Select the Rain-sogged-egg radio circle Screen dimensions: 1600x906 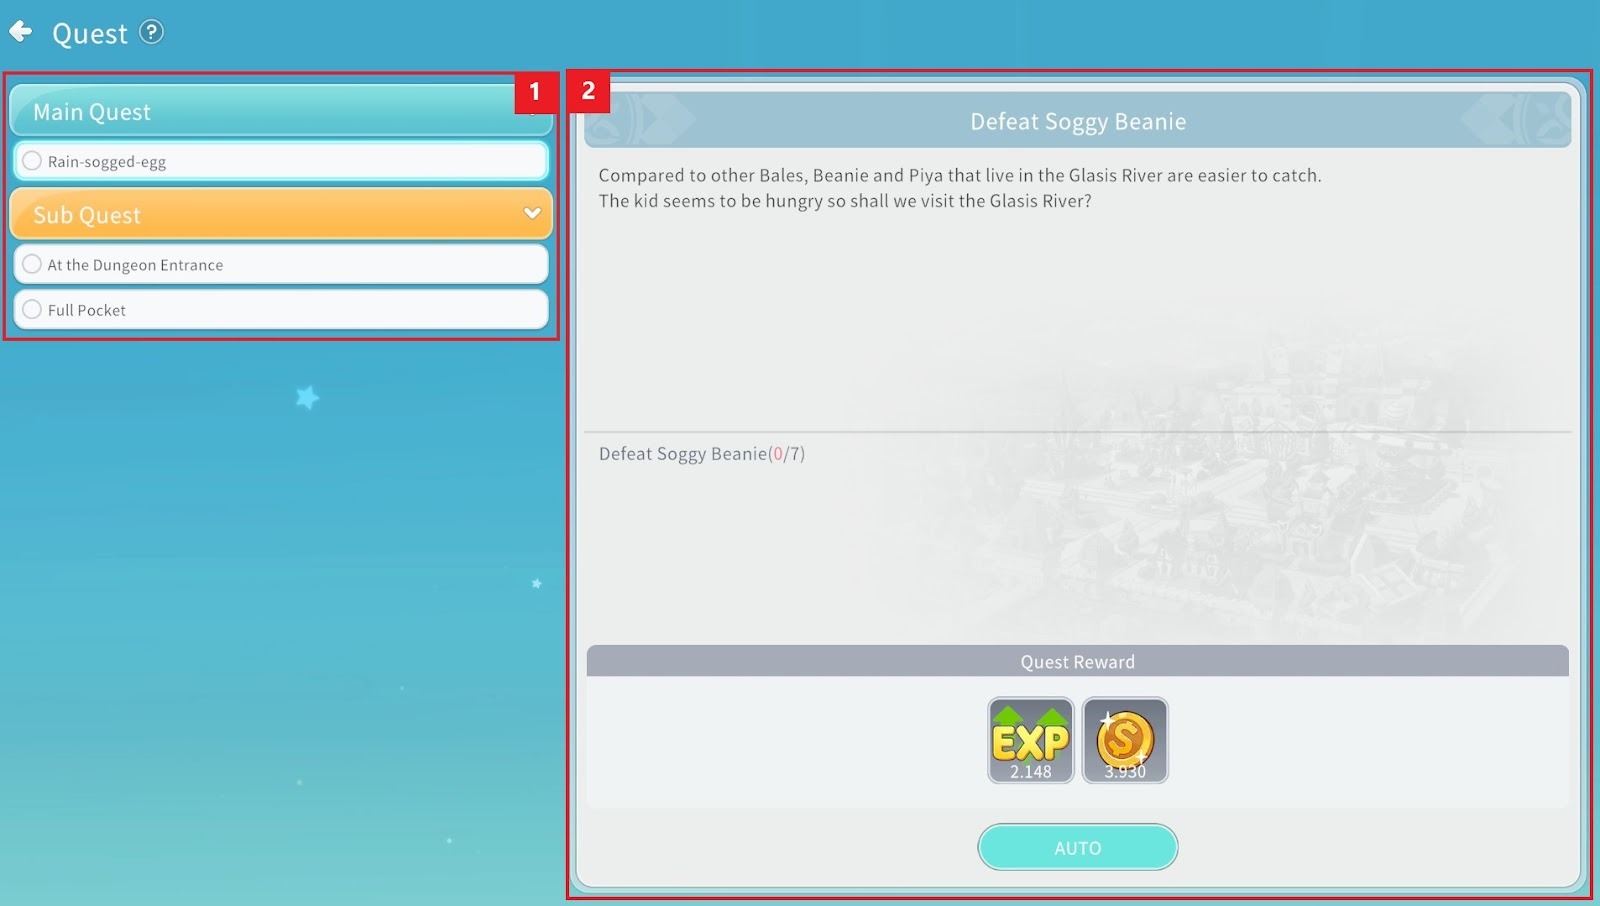point(32,161)
